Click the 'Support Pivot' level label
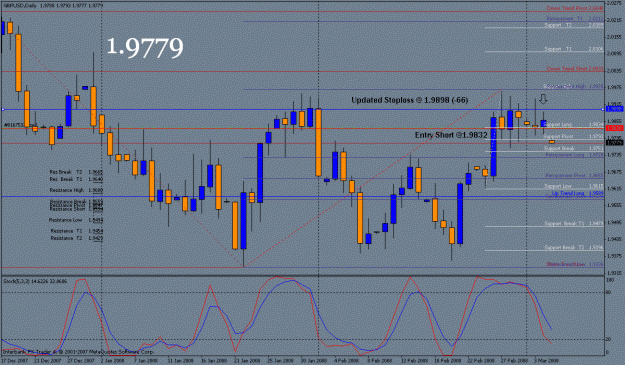This screenshot has width=625, height=365. click(574, 136)
